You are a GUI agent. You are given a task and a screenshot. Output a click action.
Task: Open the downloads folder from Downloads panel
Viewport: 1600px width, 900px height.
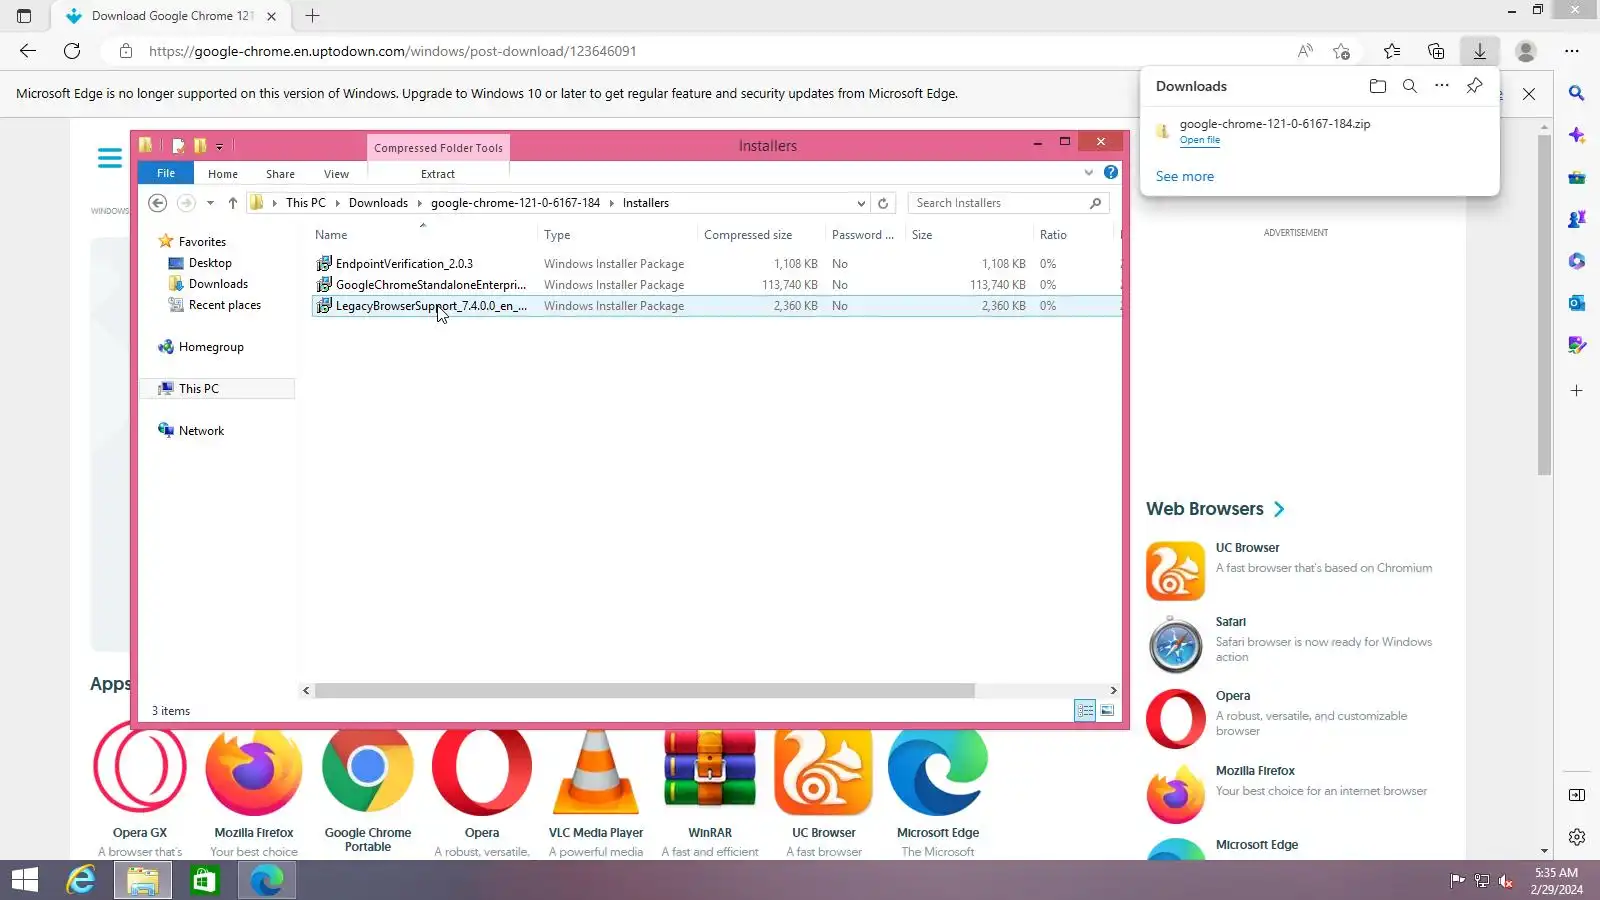coord(1378,86)
